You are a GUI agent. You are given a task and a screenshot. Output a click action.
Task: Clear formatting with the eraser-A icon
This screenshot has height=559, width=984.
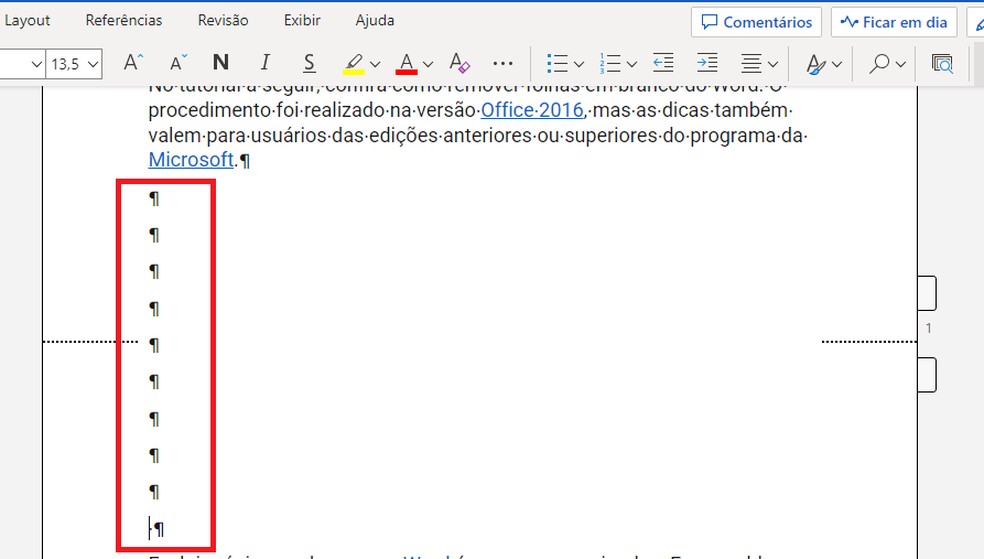tap(459, 63)
